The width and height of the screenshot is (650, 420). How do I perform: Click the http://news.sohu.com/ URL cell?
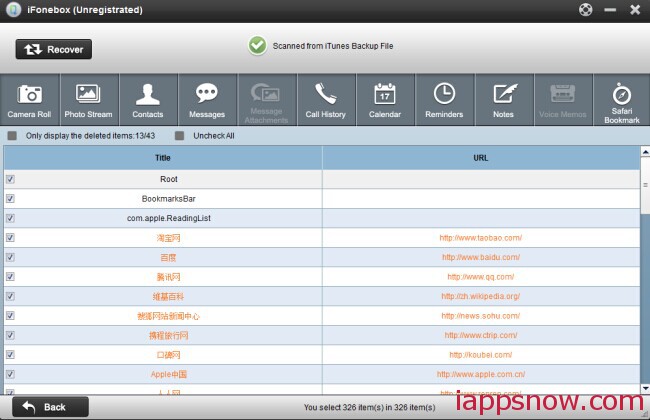coord(481,316)
